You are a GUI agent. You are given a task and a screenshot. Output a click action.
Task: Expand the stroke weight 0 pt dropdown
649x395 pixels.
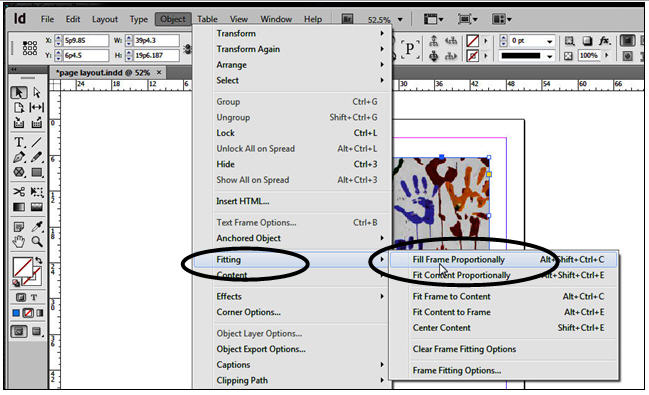550,41
